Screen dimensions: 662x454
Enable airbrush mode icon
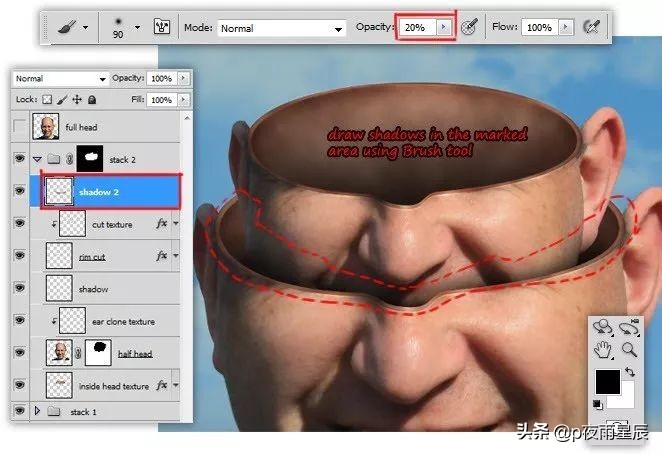click(591, 27)
